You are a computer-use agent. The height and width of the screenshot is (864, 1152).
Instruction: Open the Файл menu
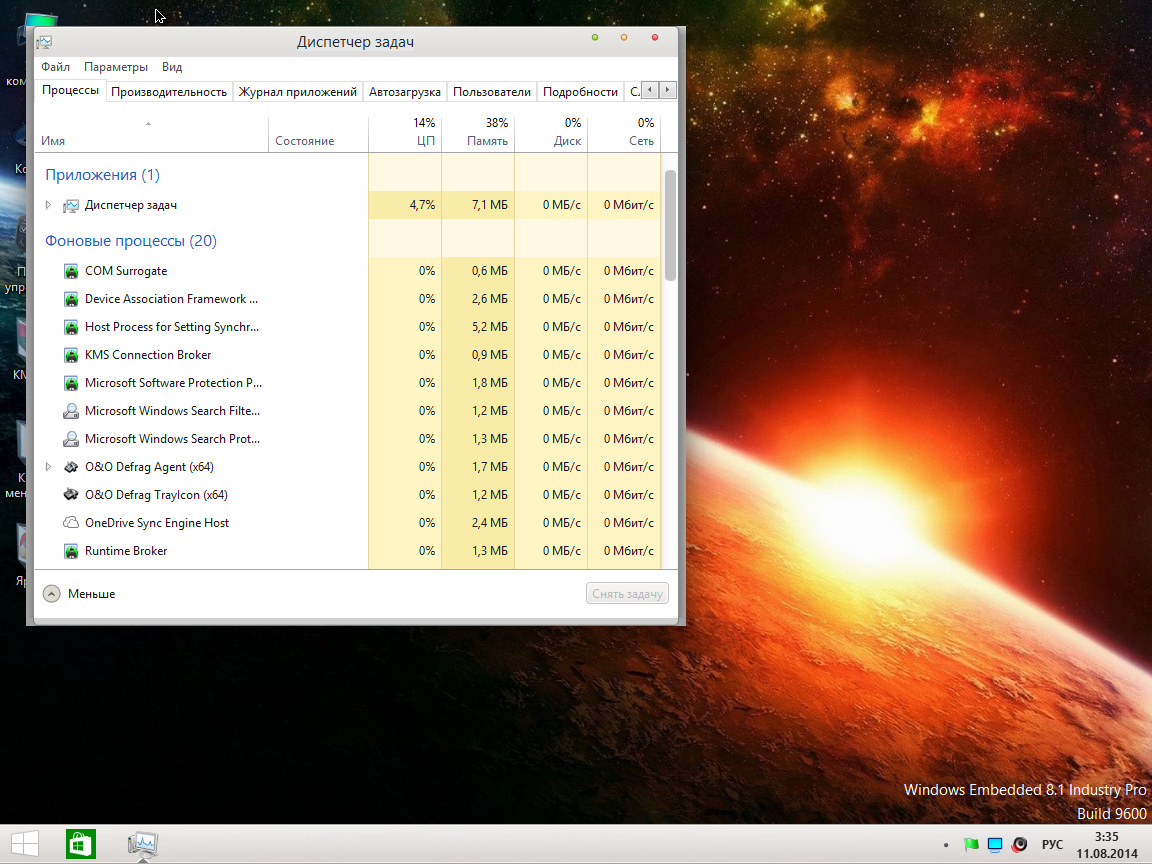[x=55, y=67]
